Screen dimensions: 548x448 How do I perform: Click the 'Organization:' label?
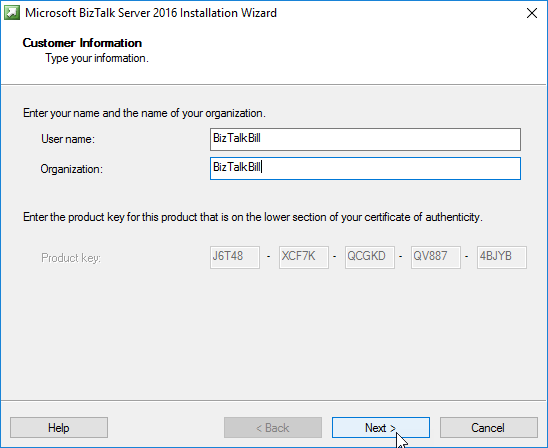coord(72,169)
